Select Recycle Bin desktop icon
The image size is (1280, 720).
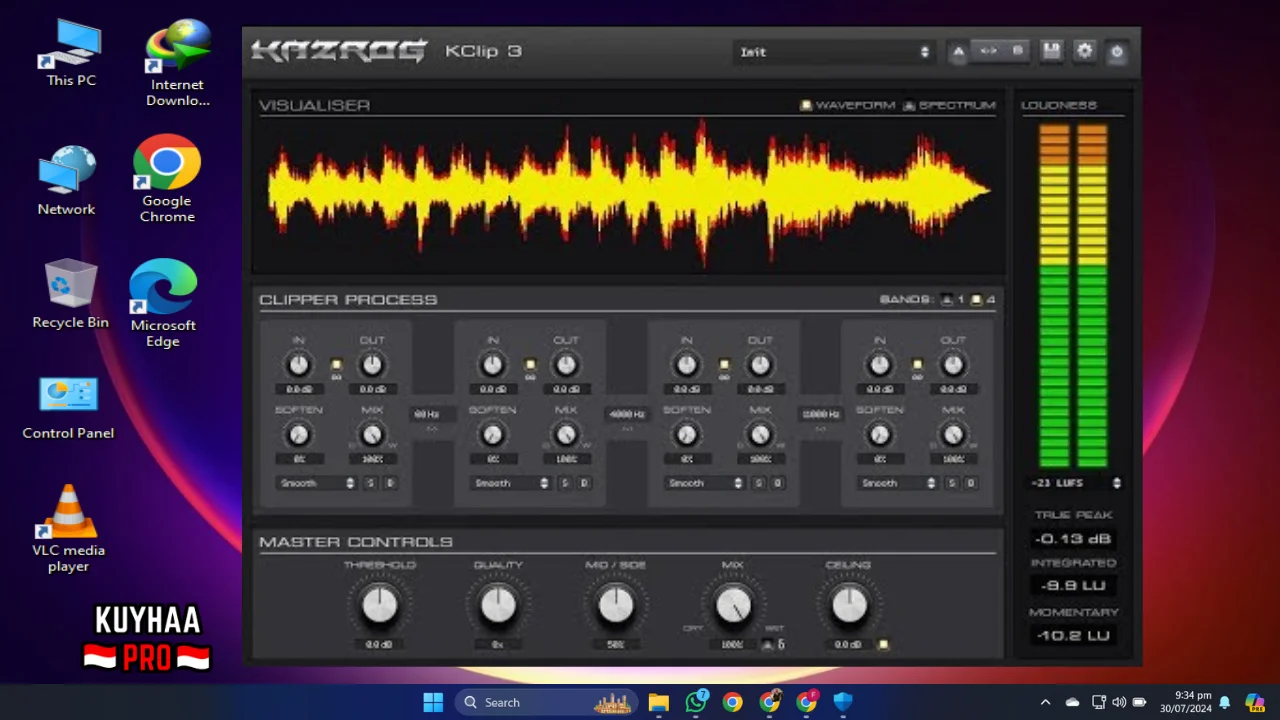pos(70,294)
